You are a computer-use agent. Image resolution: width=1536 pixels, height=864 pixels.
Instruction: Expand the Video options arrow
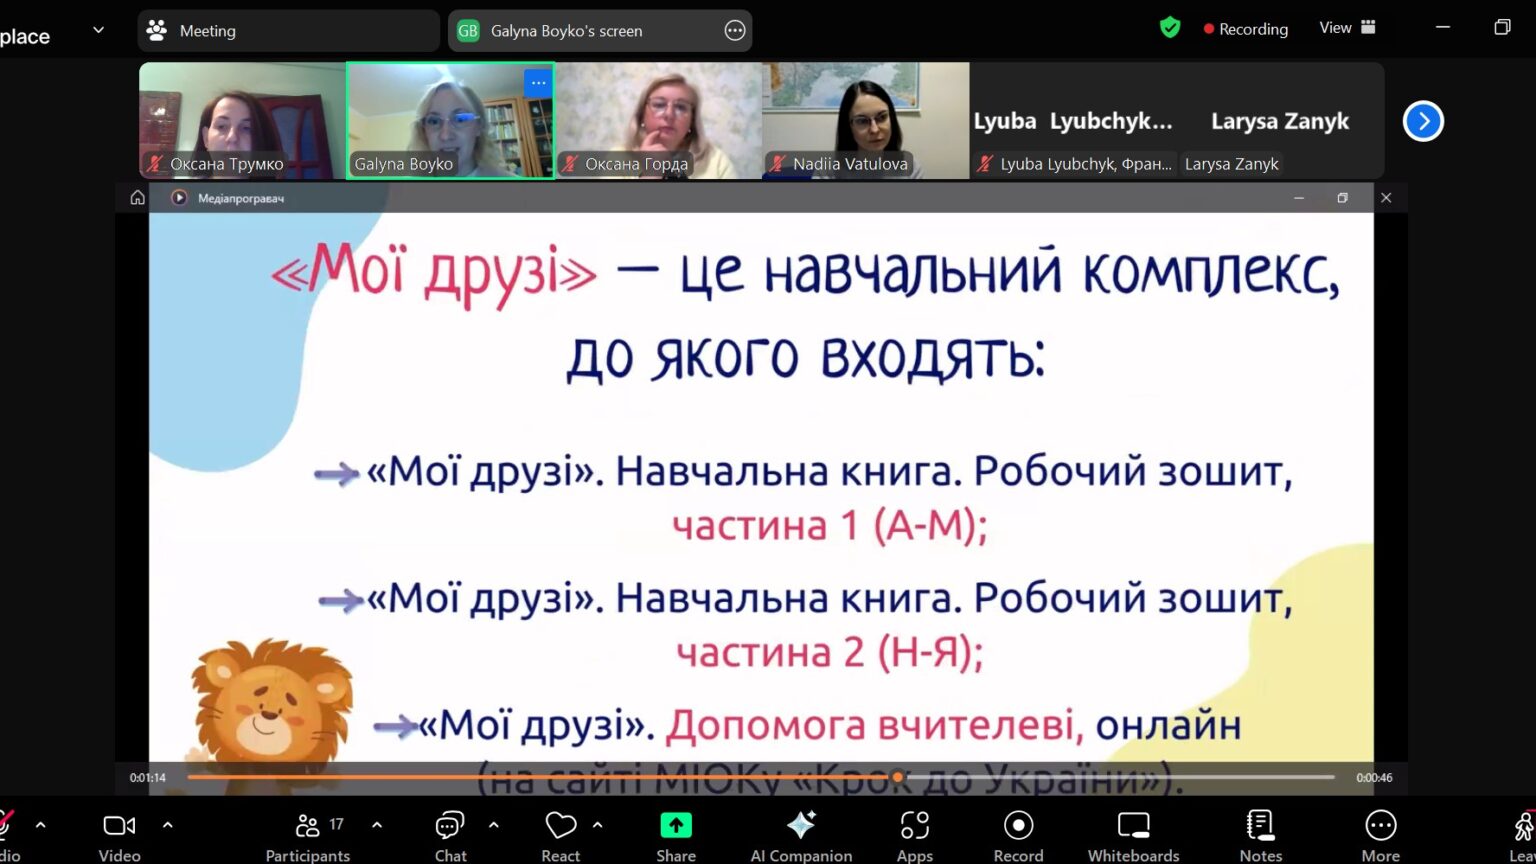167,825
